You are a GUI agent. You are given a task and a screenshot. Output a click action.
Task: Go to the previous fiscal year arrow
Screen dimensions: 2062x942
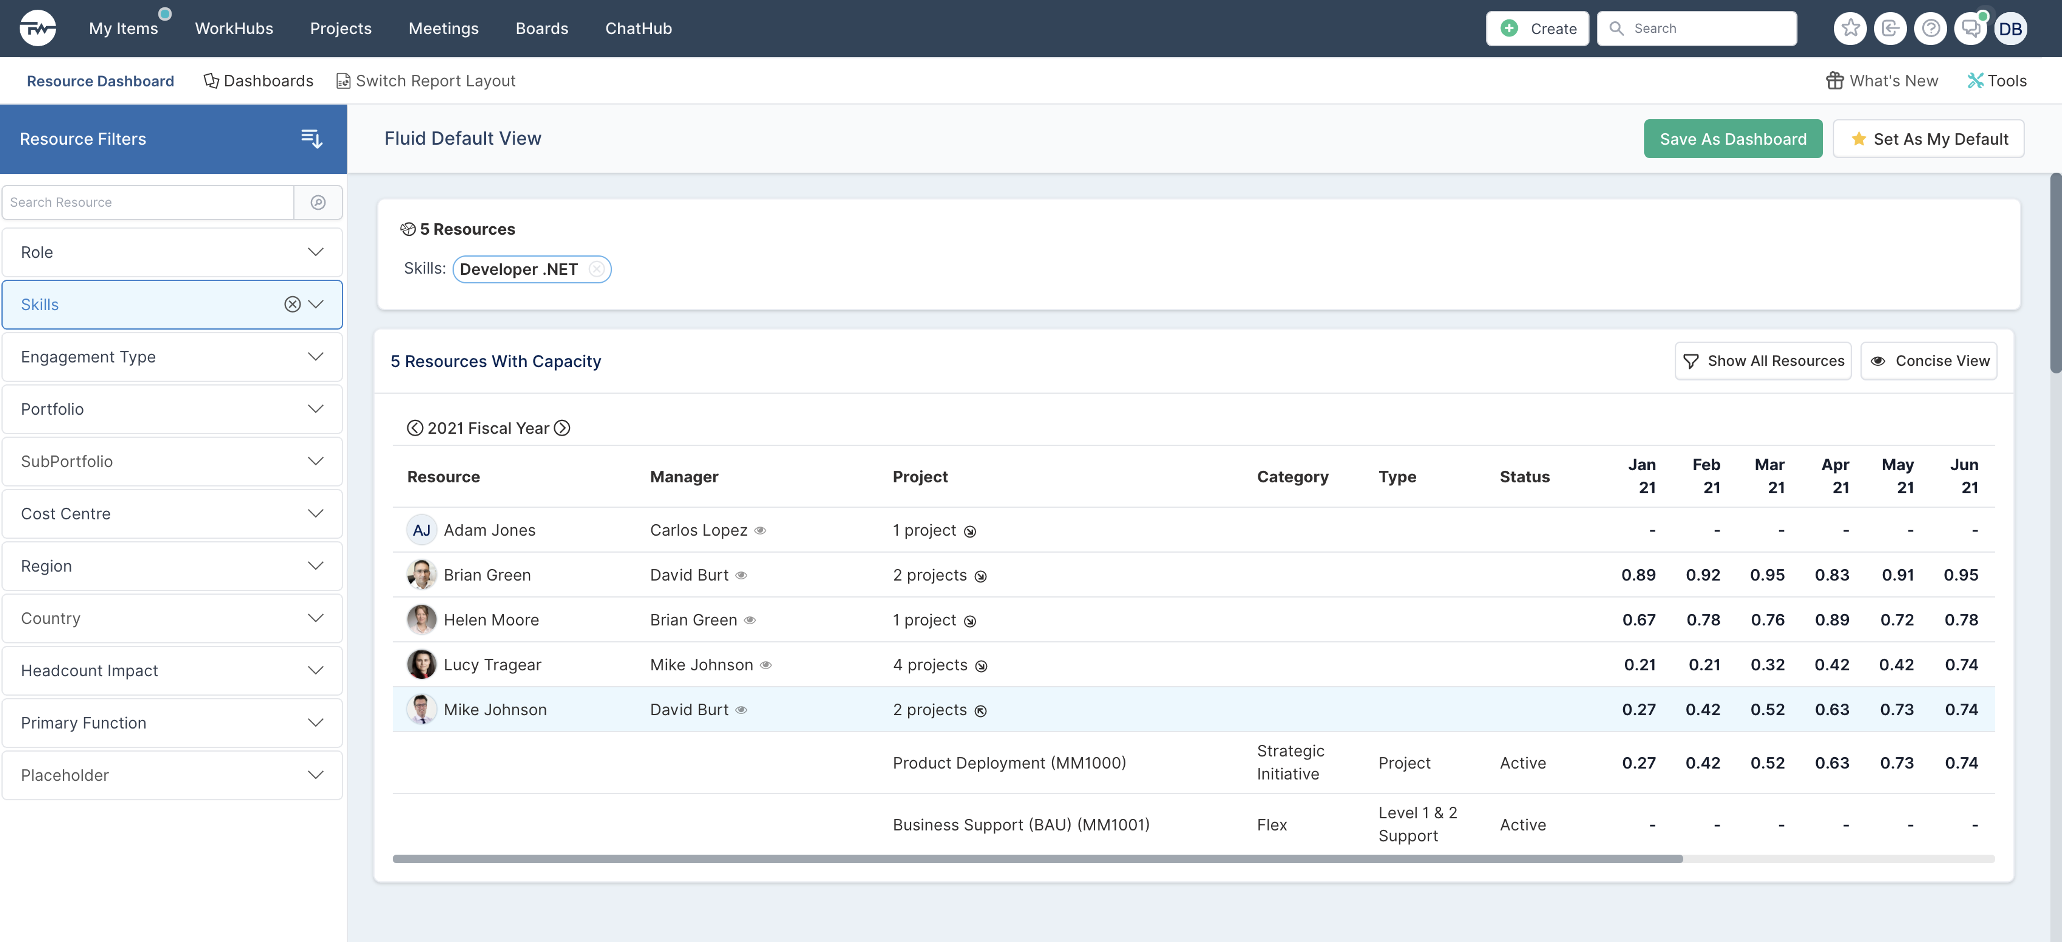[414, 428]
